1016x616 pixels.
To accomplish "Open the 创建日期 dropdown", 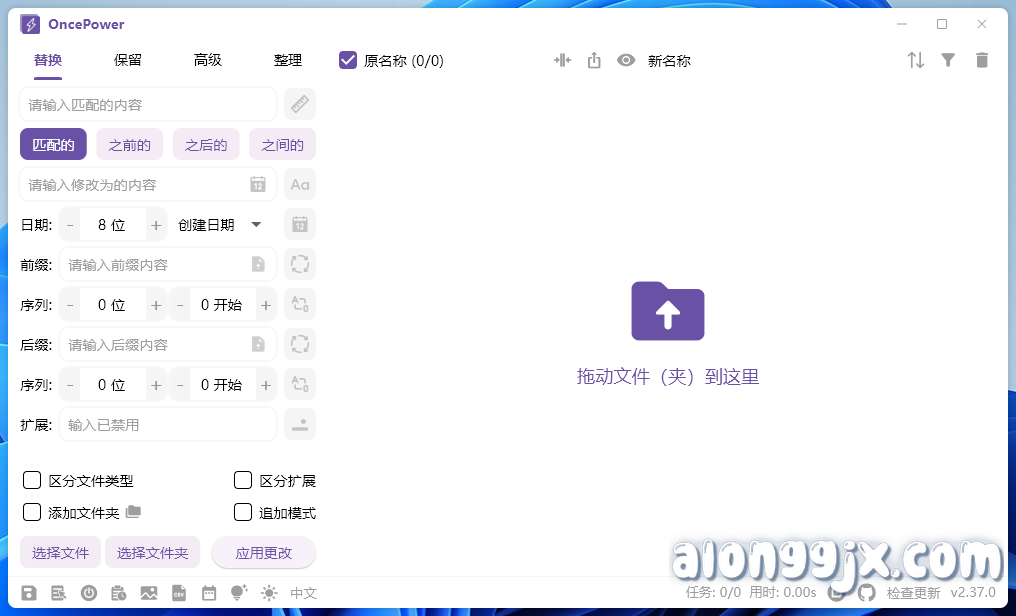I will 218,224.
